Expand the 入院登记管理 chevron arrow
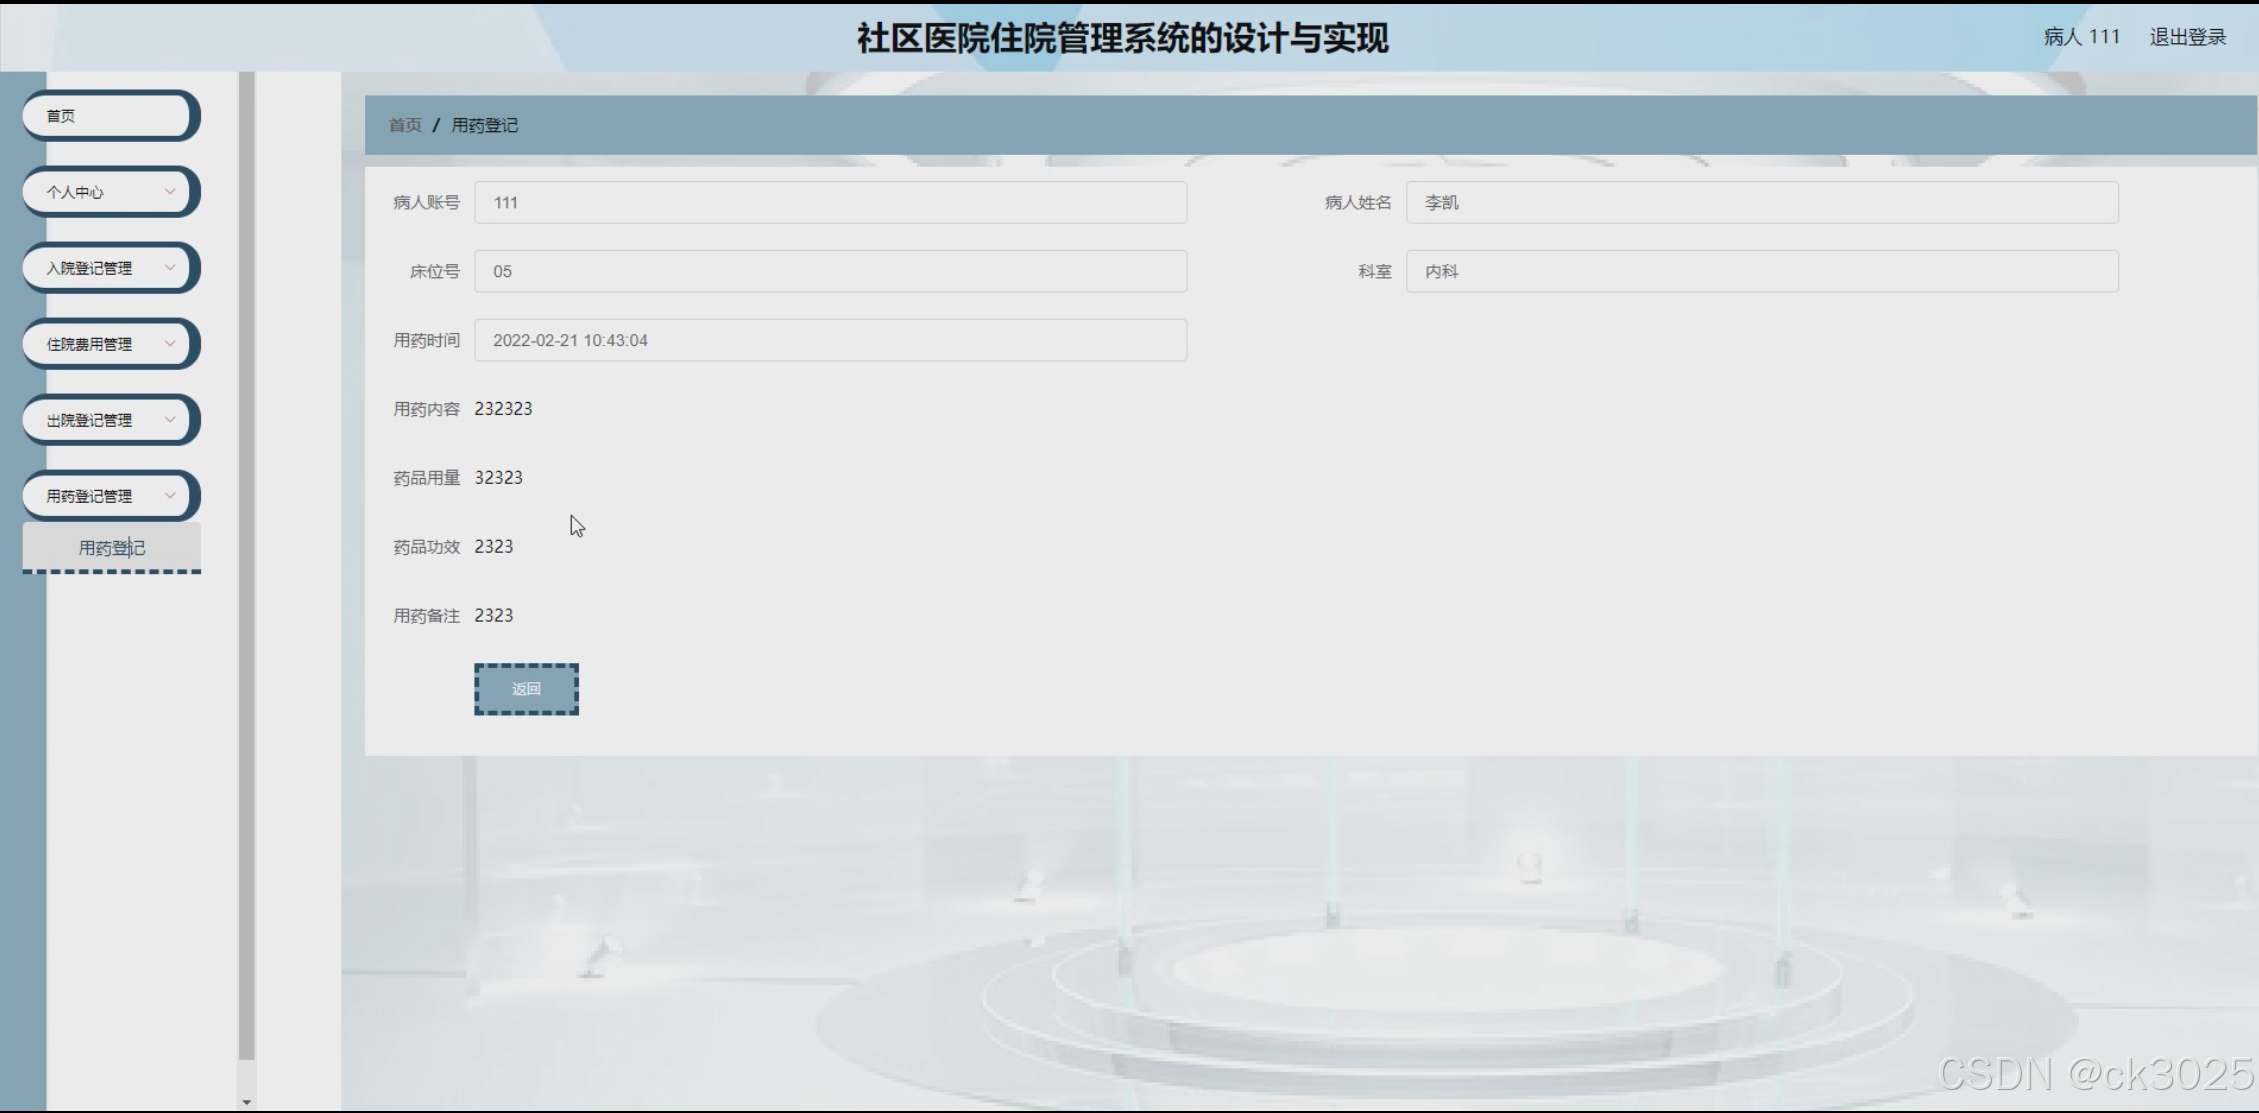 point(169,268)
